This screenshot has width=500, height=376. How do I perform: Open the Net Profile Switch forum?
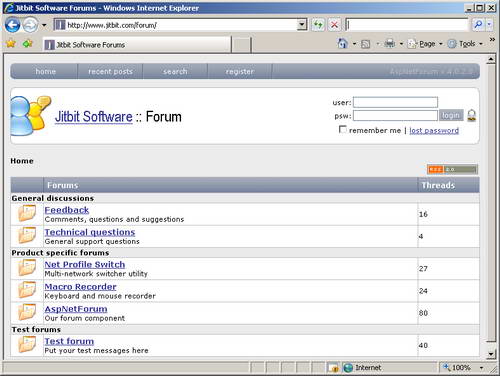85,264
